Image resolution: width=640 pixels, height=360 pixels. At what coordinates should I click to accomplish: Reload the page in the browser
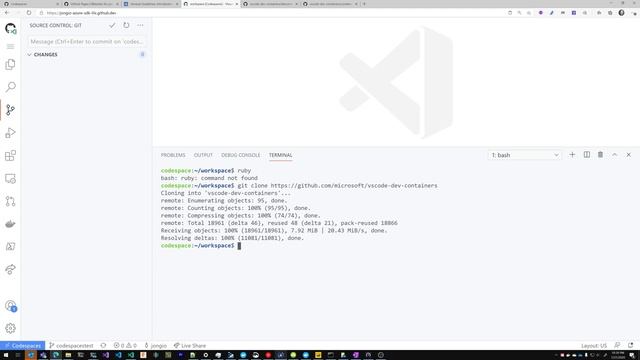click(x=29, y=13)
